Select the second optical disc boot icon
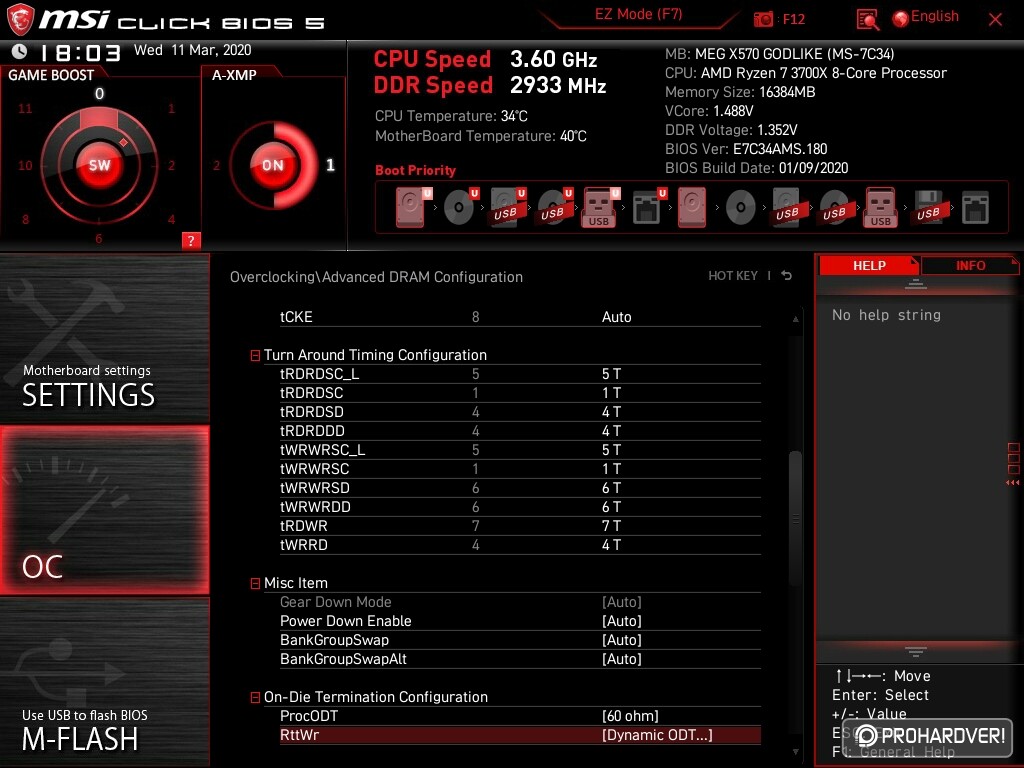1024x768 pixels. coord(741,208)
